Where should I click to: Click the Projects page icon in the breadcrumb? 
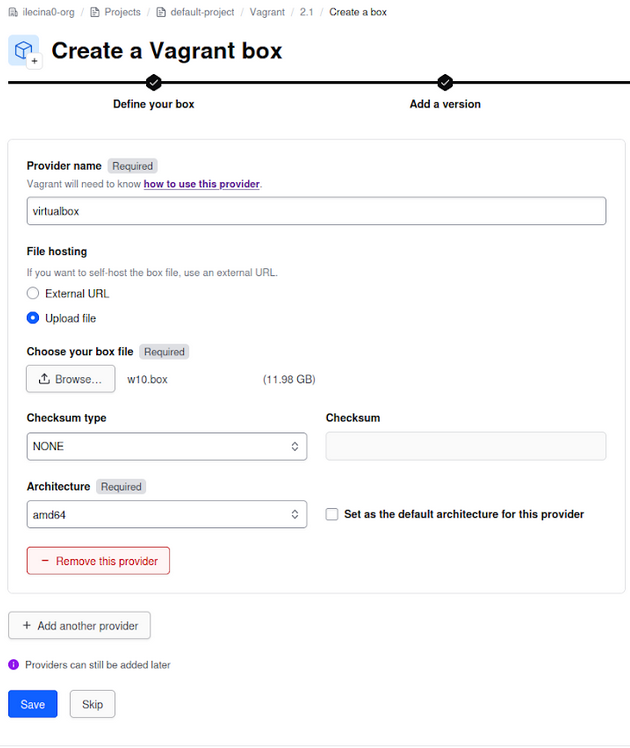94,12
